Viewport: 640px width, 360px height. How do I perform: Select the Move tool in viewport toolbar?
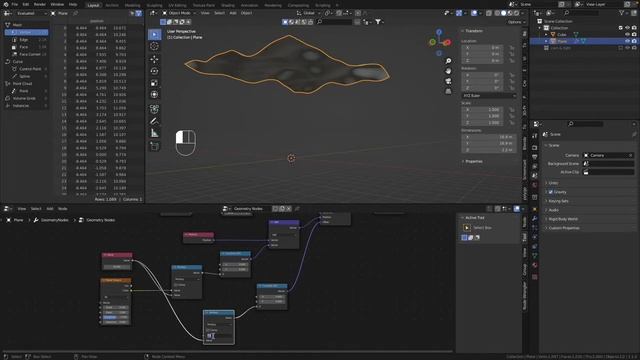click(154, 59)
